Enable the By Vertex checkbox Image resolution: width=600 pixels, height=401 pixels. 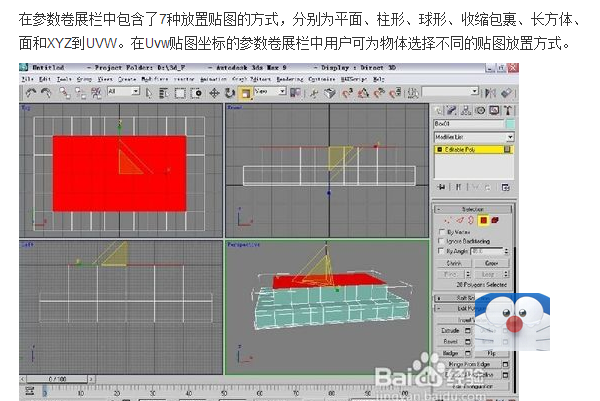tap(442, 232)
